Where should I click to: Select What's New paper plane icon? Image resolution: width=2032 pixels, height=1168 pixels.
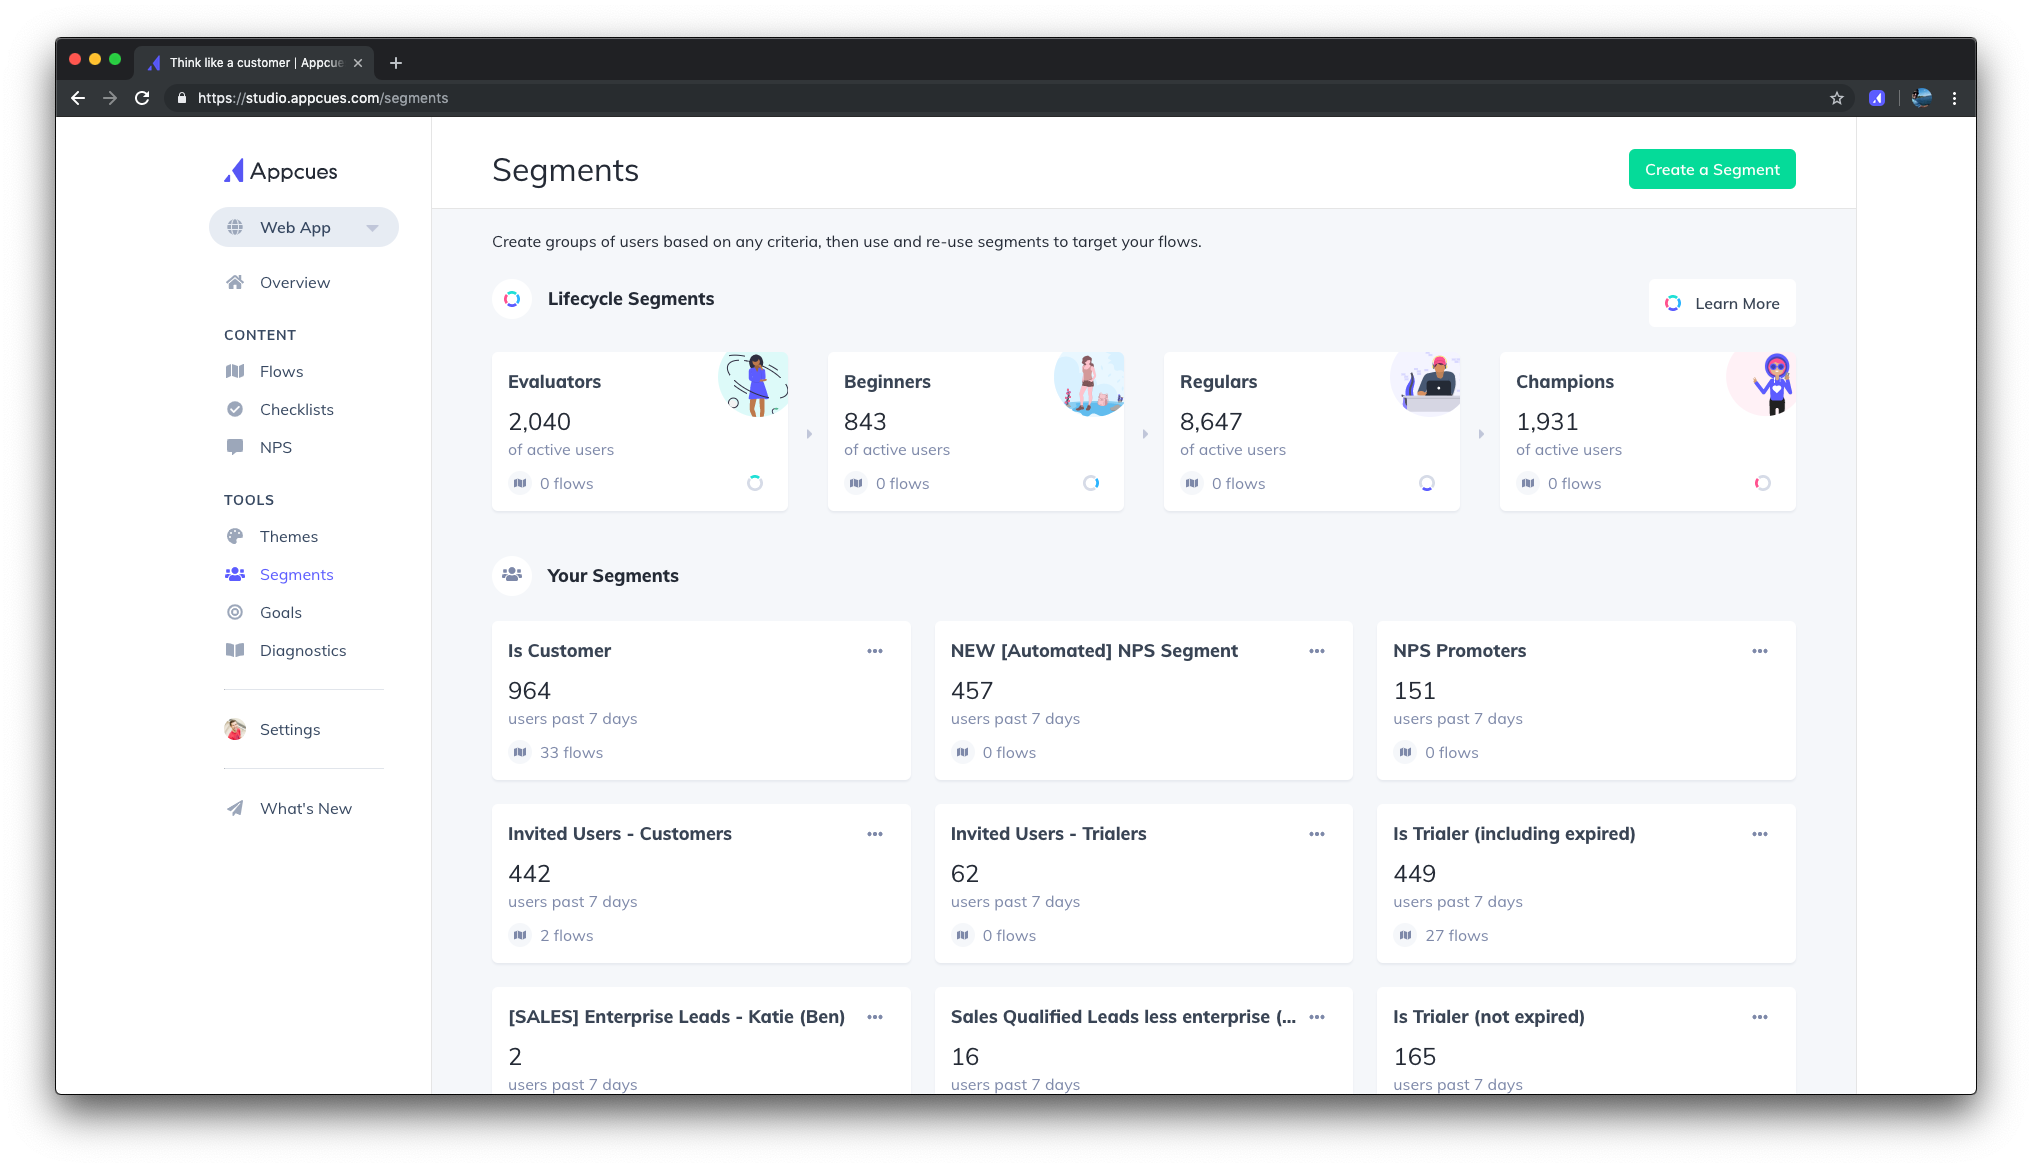pos(234,808)
